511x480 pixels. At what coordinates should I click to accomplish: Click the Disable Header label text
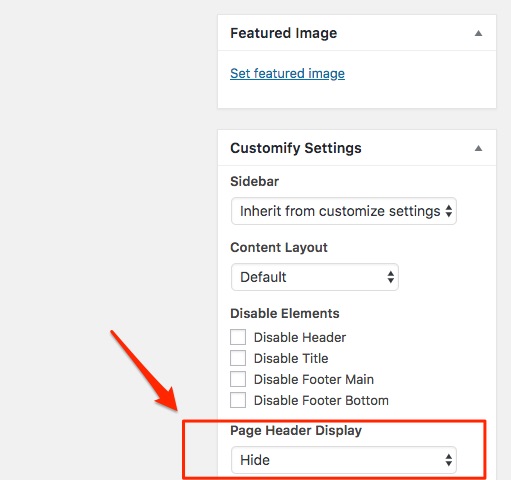(300, 337)
